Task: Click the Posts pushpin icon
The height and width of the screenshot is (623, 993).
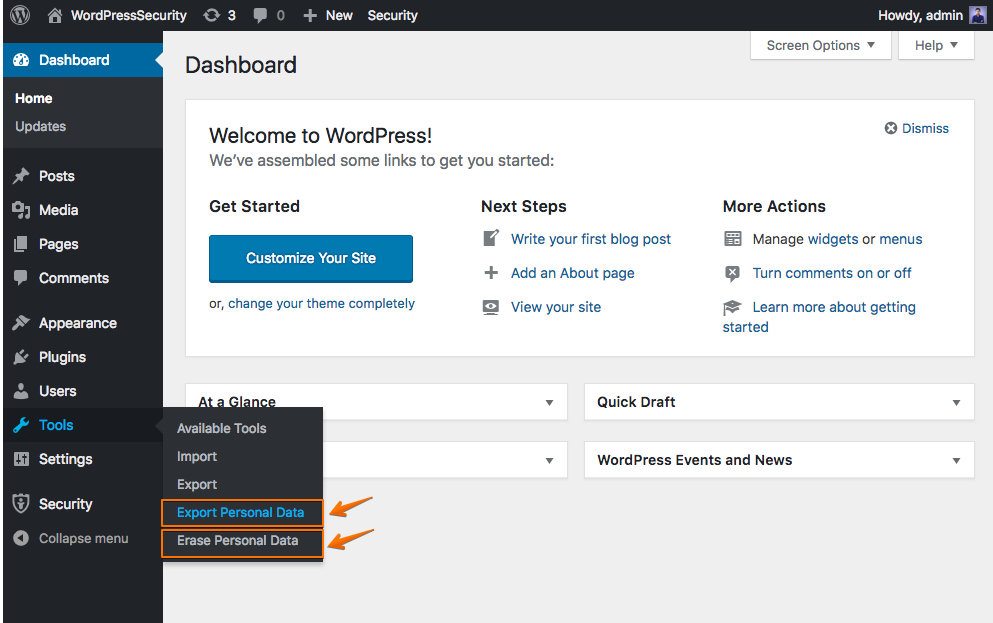Action: pos(21,176)
